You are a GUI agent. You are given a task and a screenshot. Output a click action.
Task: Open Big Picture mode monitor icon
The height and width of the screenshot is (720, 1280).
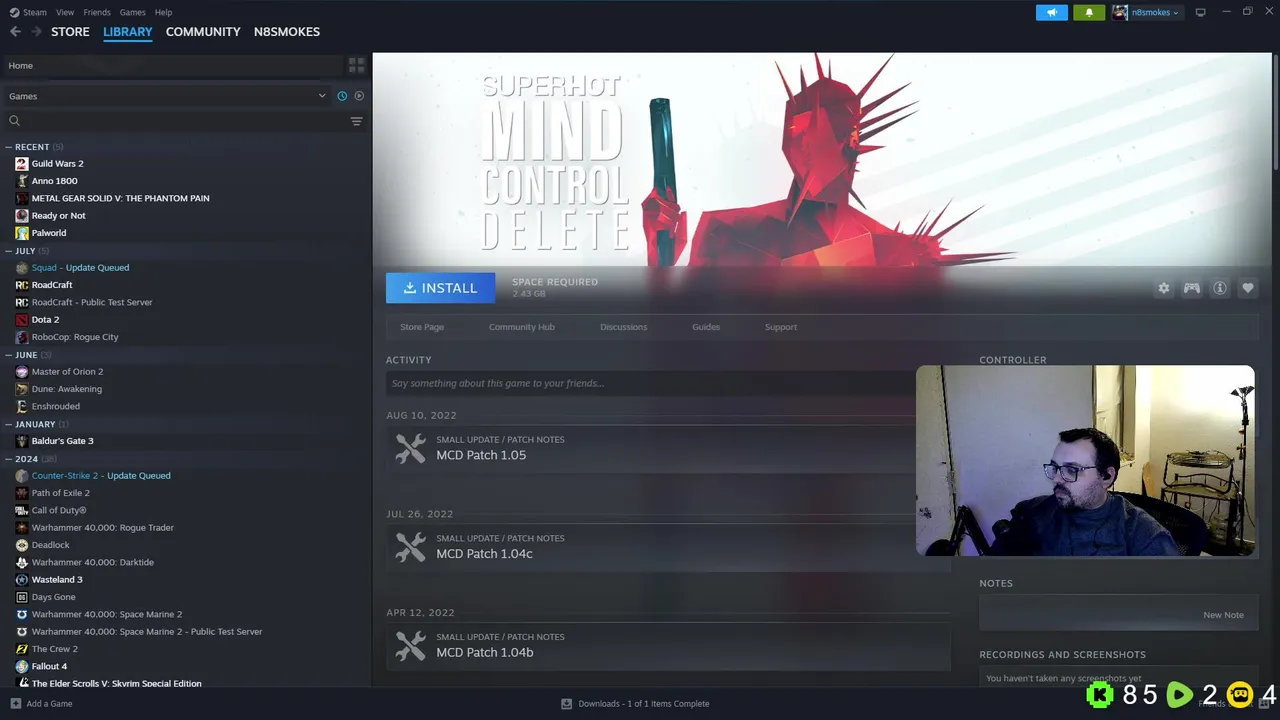pyautogui.click(x=1201, y=12)
